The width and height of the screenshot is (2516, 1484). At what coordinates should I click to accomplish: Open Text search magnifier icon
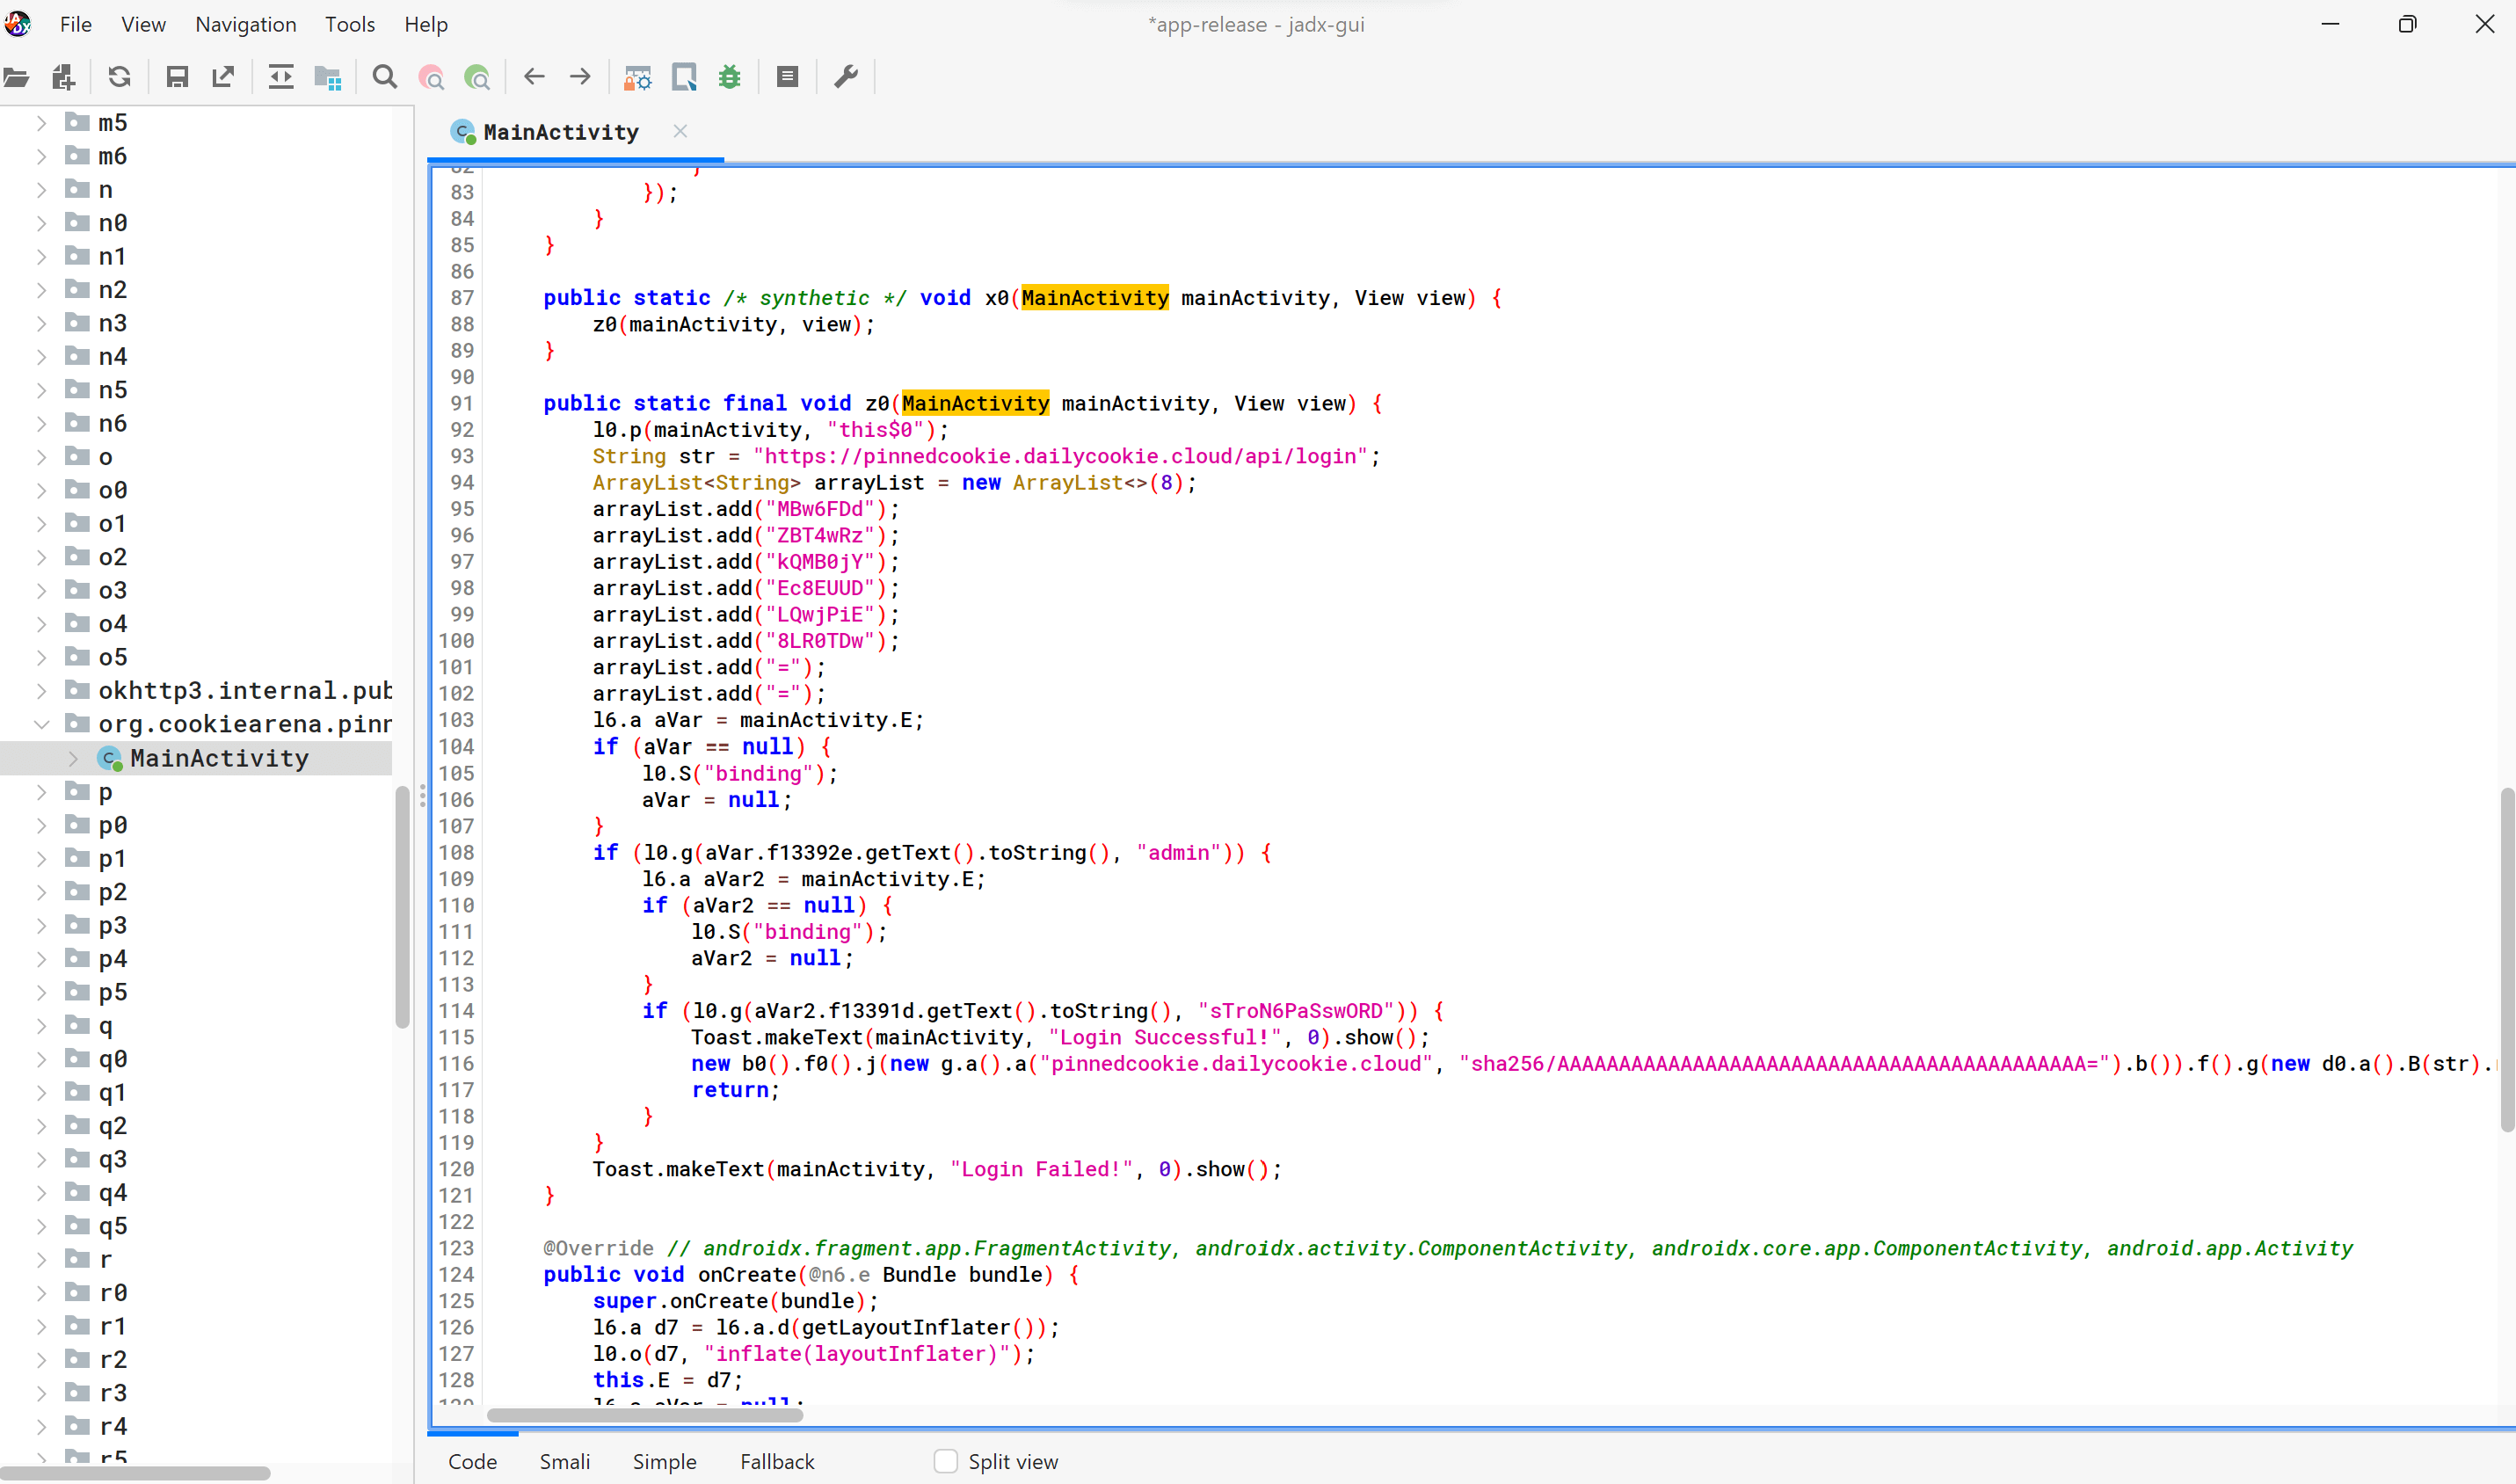pyautogui.click(x=384, y=77)
